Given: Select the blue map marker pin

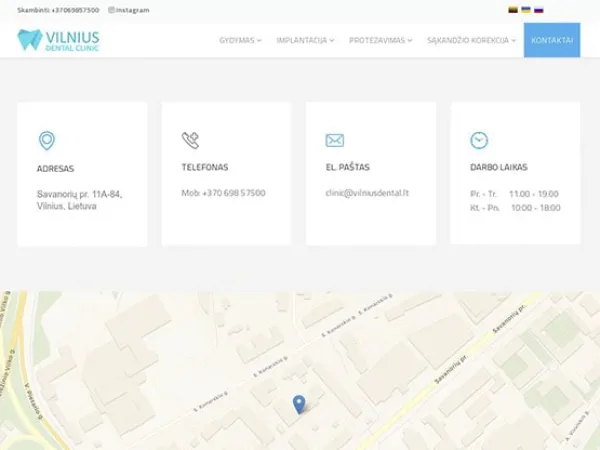Looking at the screenshot, I should pos(299,404).
